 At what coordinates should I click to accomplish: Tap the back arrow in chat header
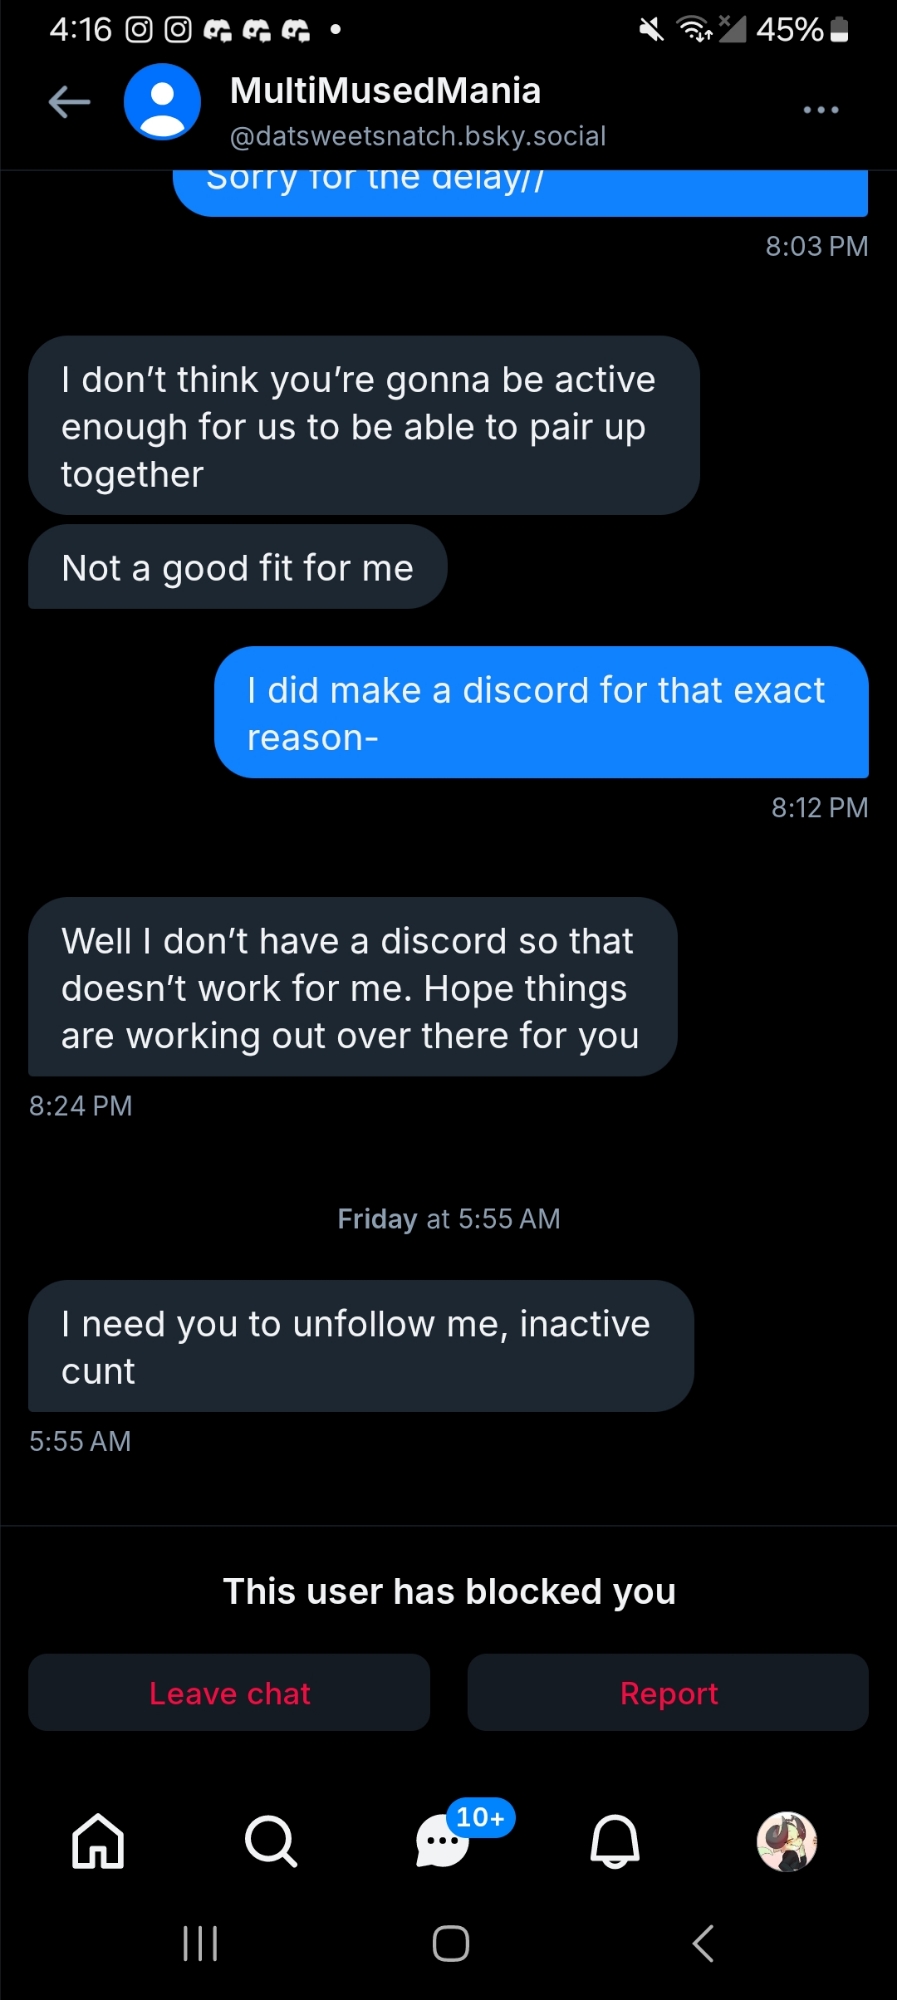click(69, 102)
